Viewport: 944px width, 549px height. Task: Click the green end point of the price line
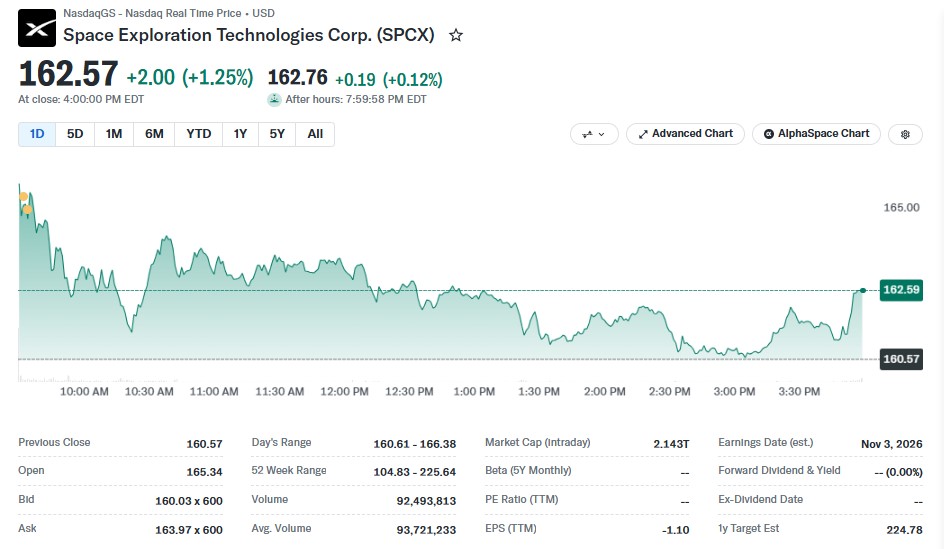(863, 291)
